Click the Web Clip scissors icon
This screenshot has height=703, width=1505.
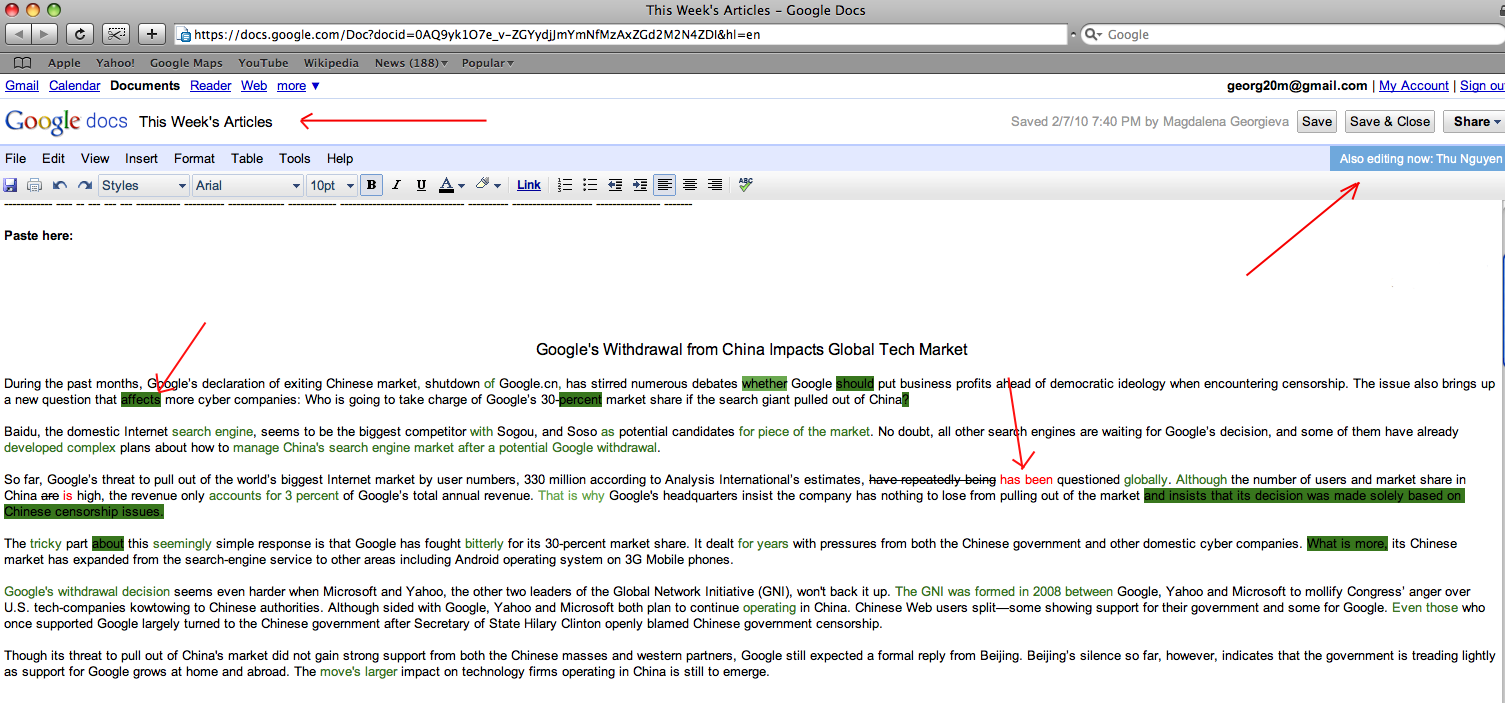[116, 34]
